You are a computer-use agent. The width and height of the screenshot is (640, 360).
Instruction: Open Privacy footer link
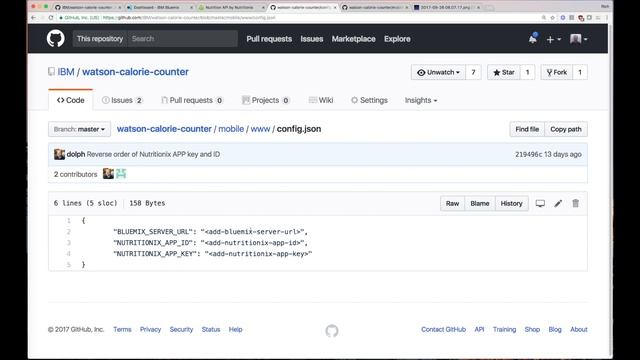150,329
